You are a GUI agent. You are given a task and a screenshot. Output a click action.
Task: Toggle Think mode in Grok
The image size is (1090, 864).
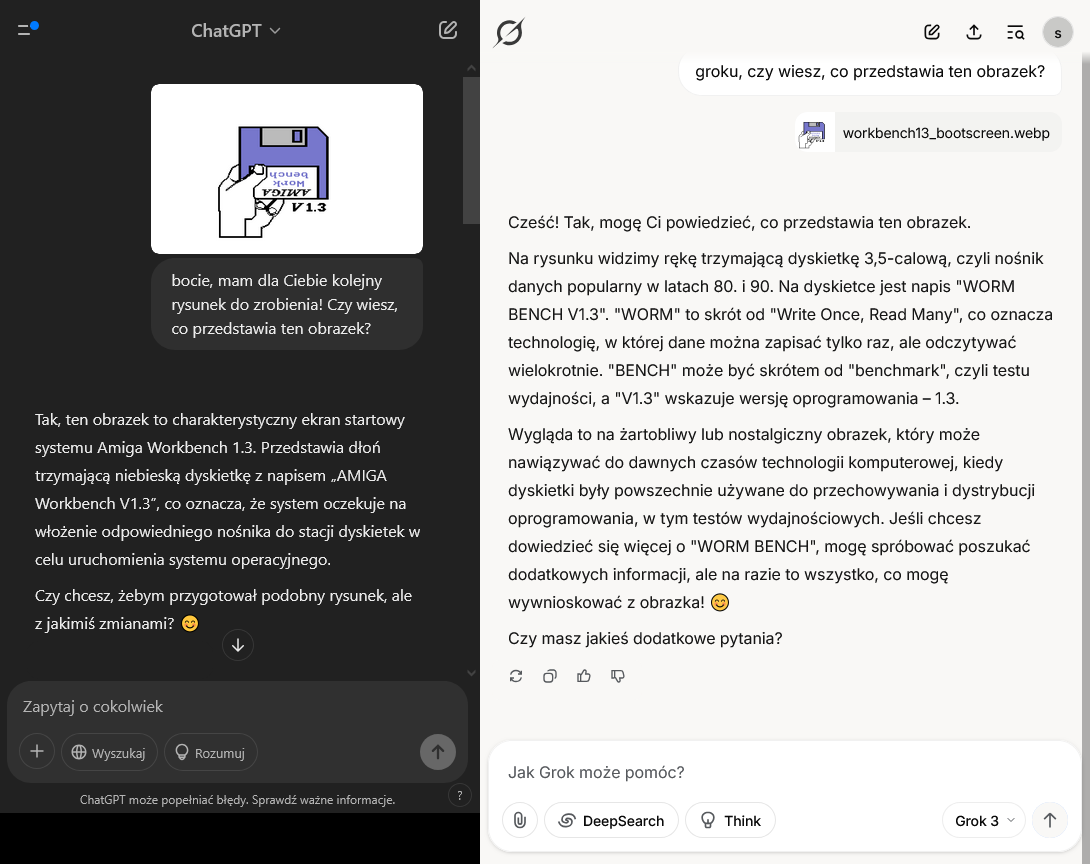[730, 821]
